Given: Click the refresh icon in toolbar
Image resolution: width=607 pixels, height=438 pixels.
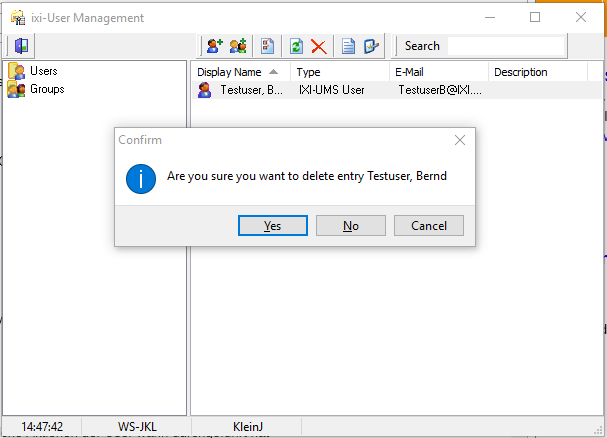Looking at the screenshot, I should pyautogui.click(x=296, y=46).
